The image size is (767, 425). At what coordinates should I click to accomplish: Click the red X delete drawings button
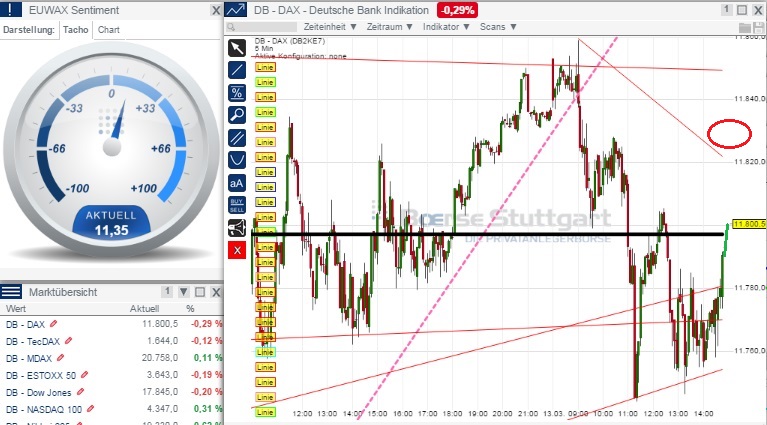pyautogui.click(x=237, y=251)
